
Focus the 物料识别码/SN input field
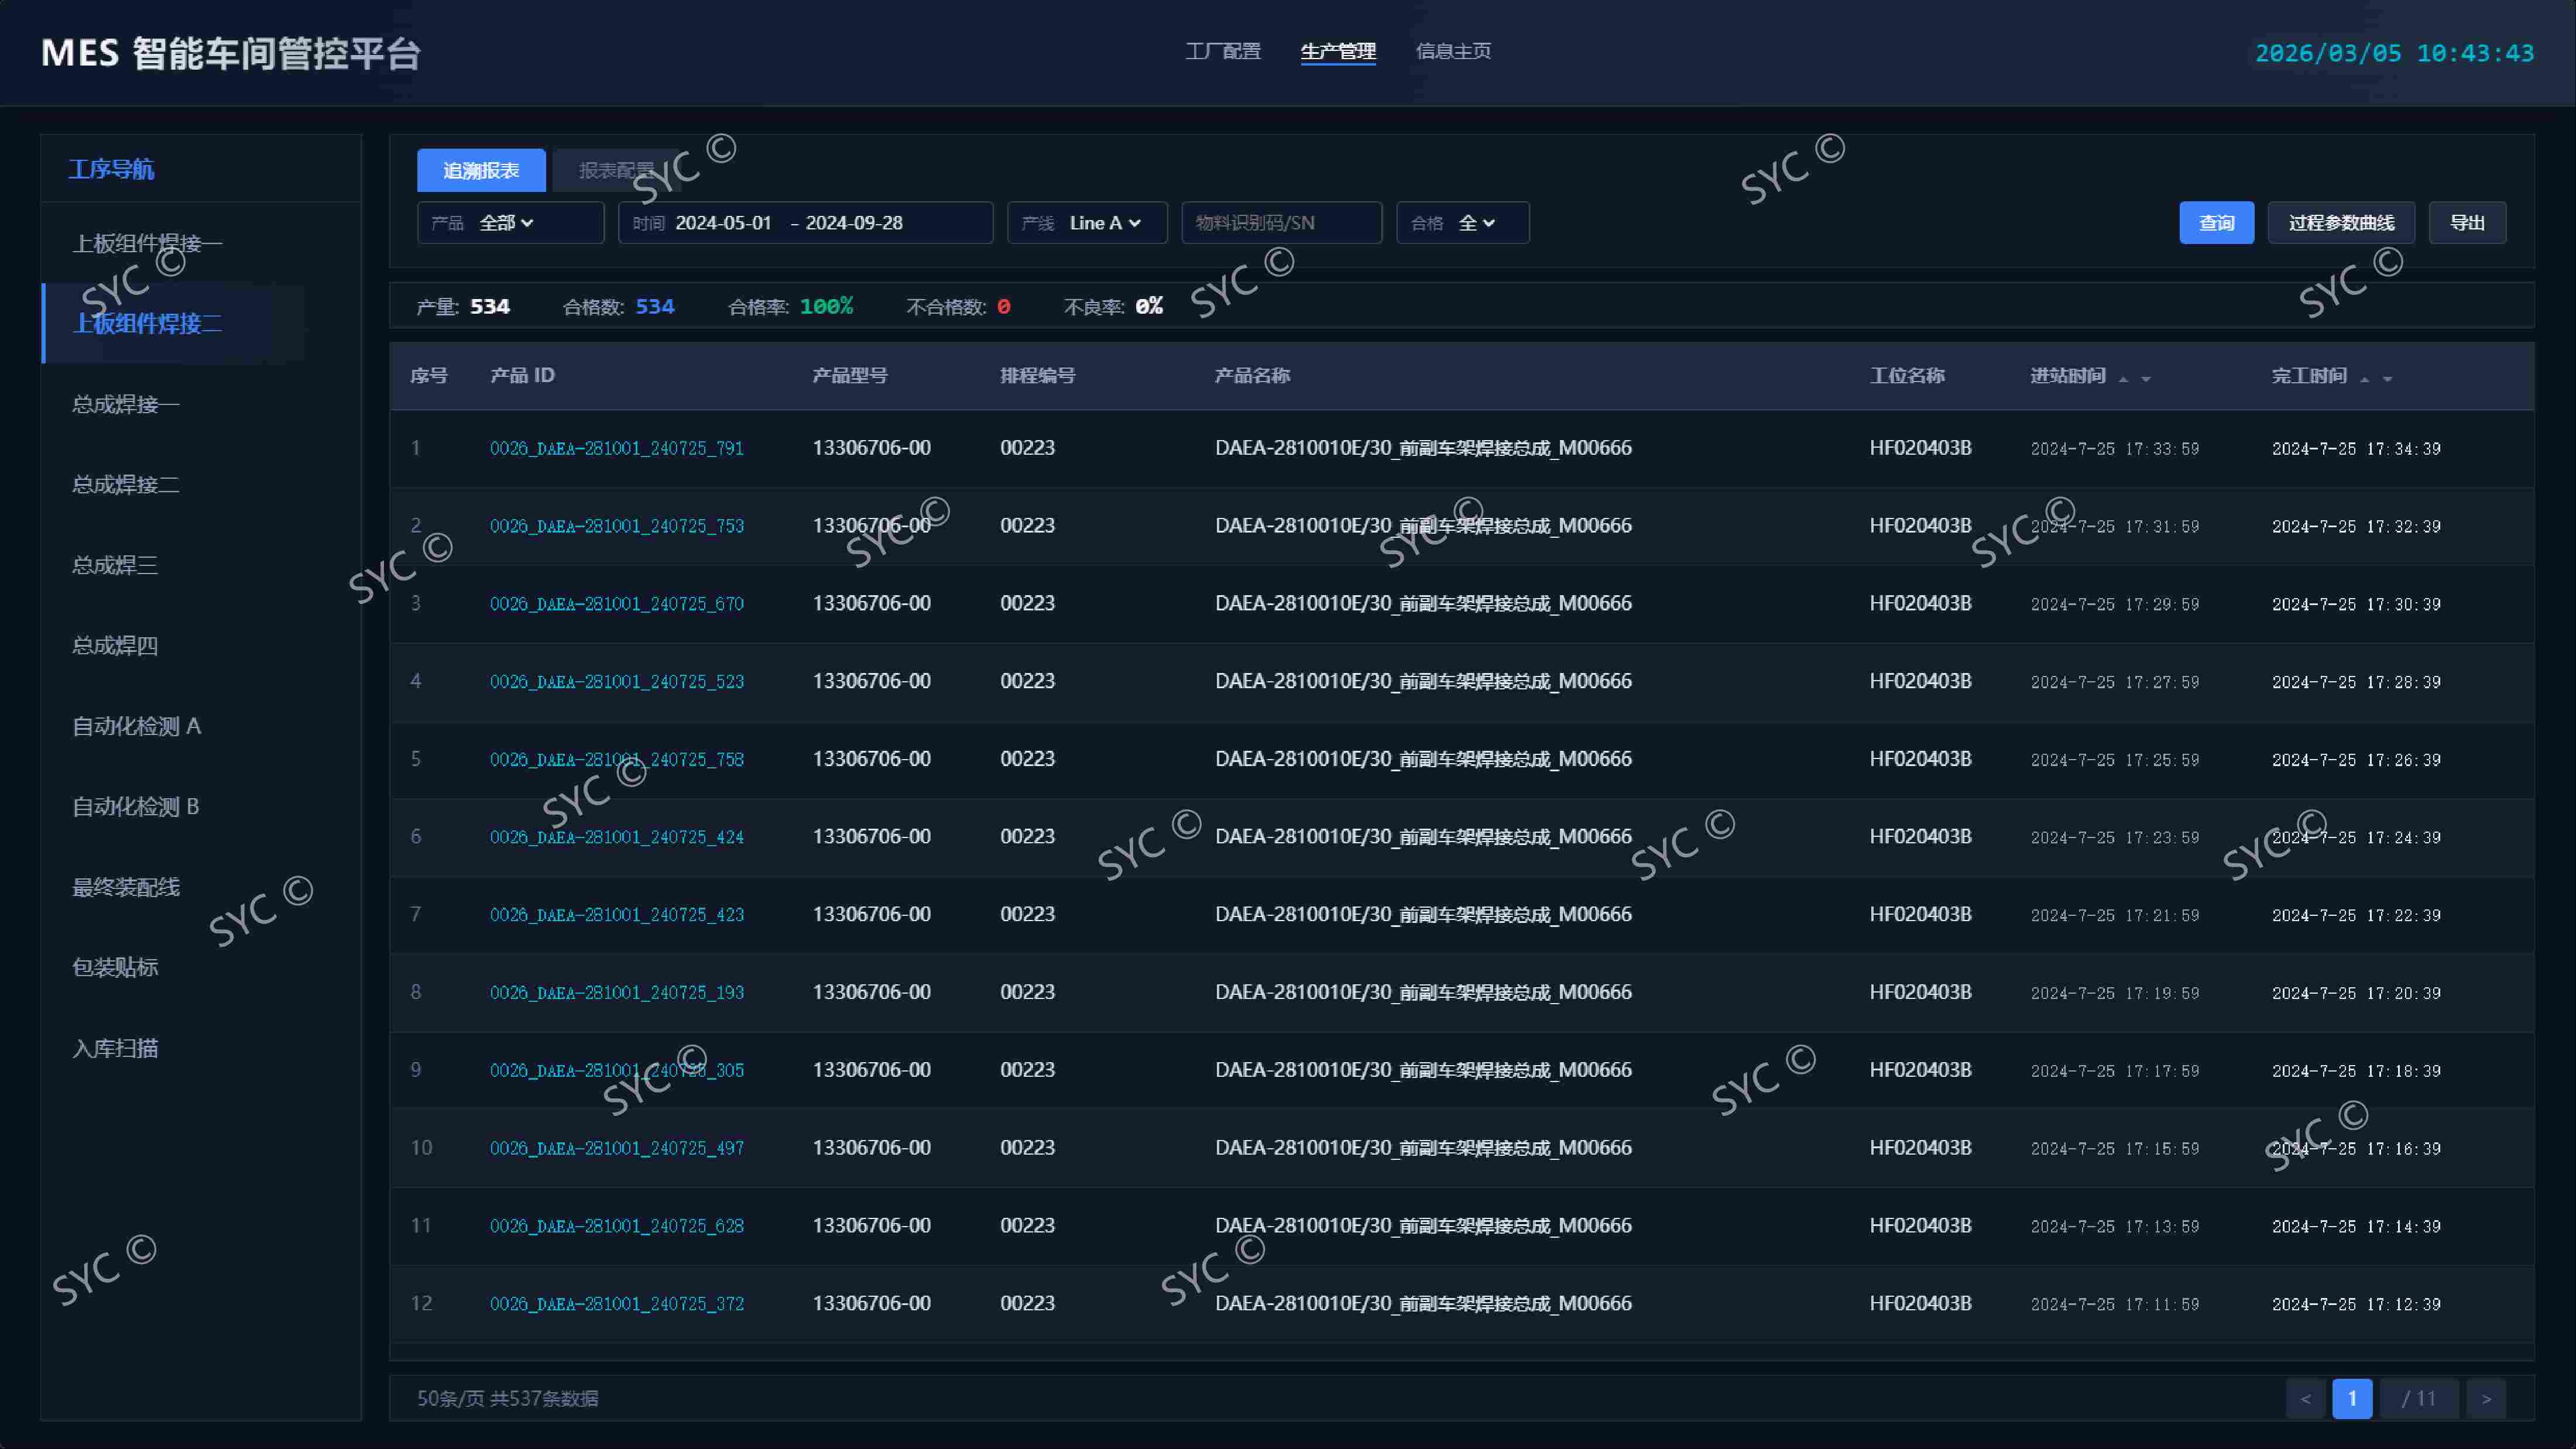tap(1282, 223)
